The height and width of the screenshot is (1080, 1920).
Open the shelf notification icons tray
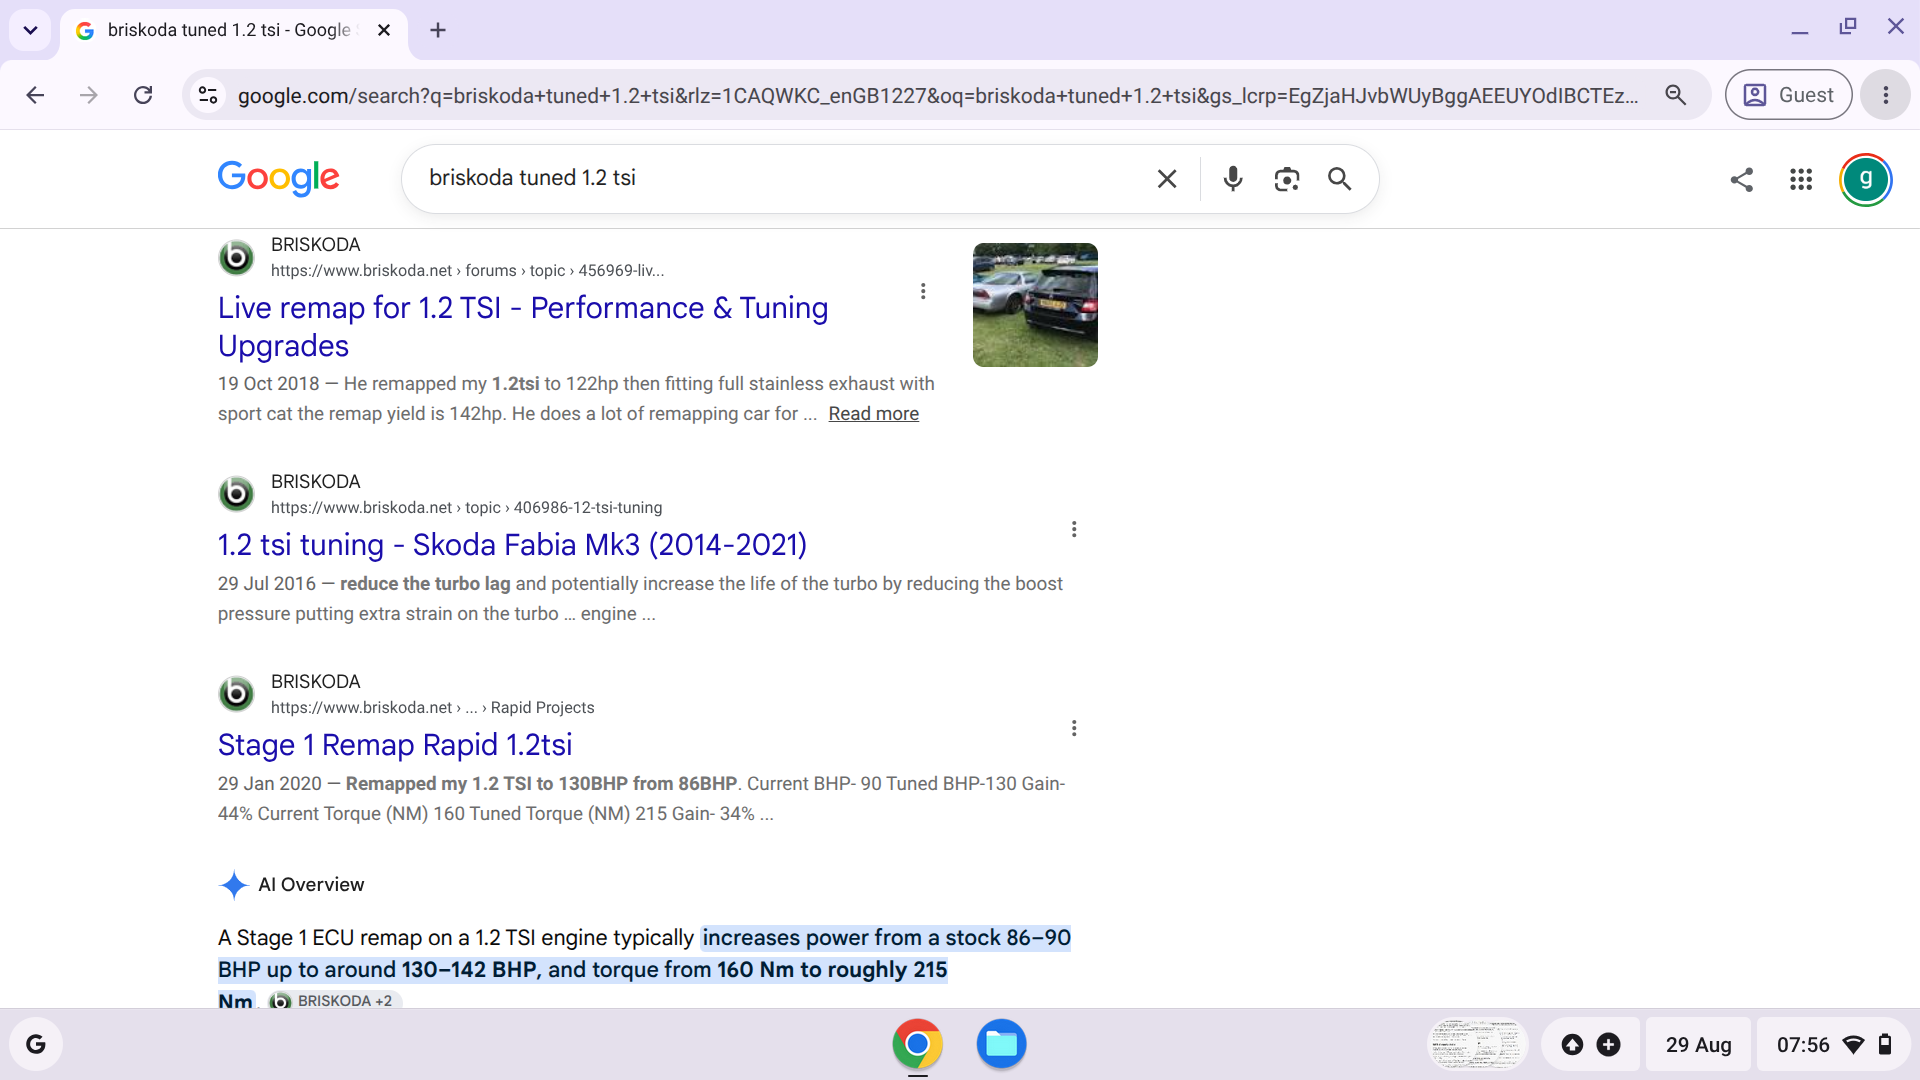point(1591,1045)
